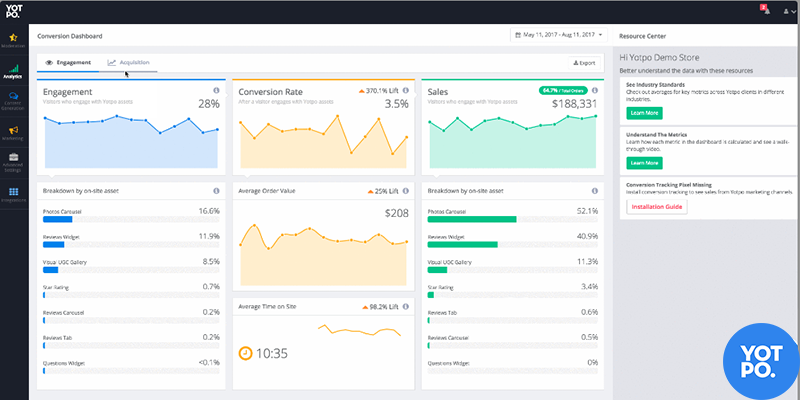The image size is (800, 400).
Task: Select the Analytics sidebar icon
Action: pos(12,70)
